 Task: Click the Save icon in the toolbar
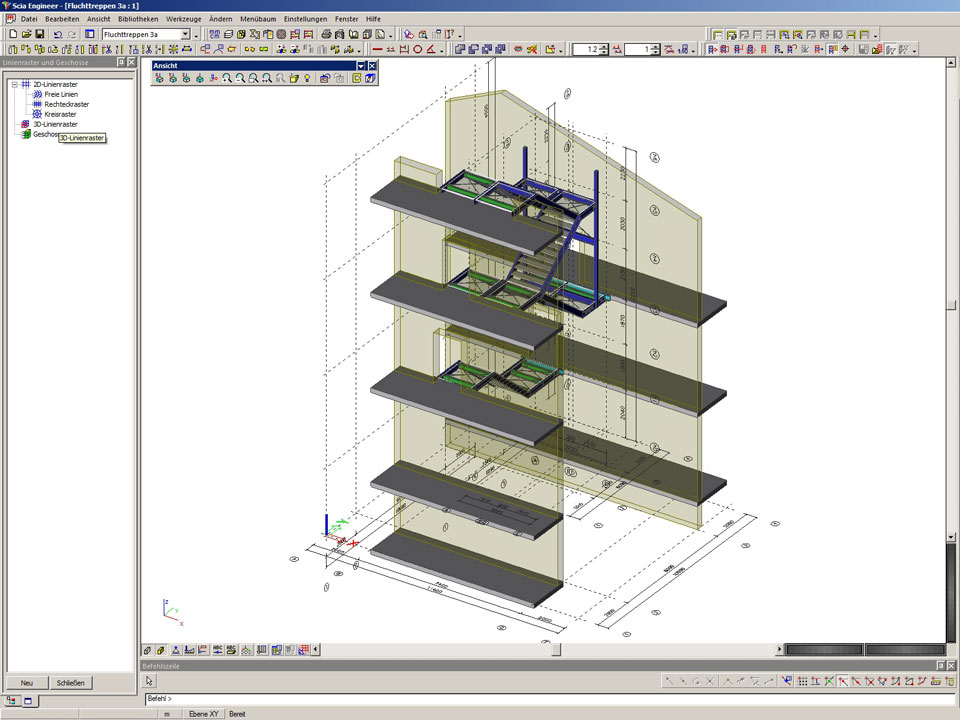point(39,34)
